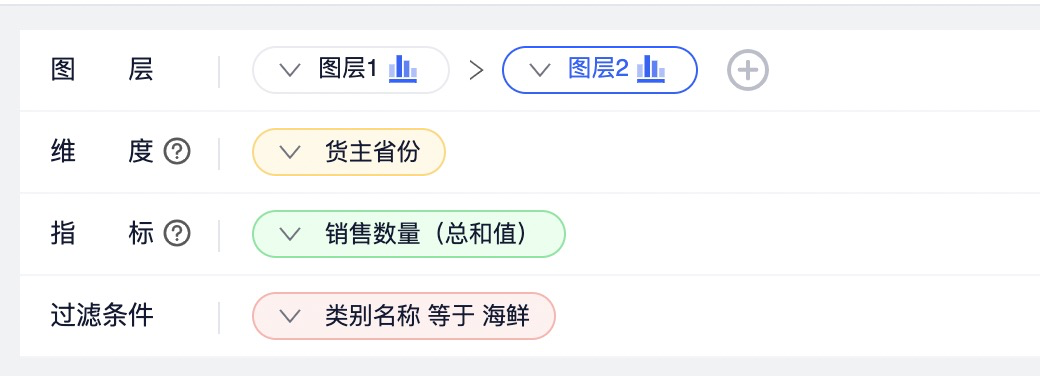Click the 过滤条件 row label
The height and width of the screenshot is (376, 1040).
point(102,316)
